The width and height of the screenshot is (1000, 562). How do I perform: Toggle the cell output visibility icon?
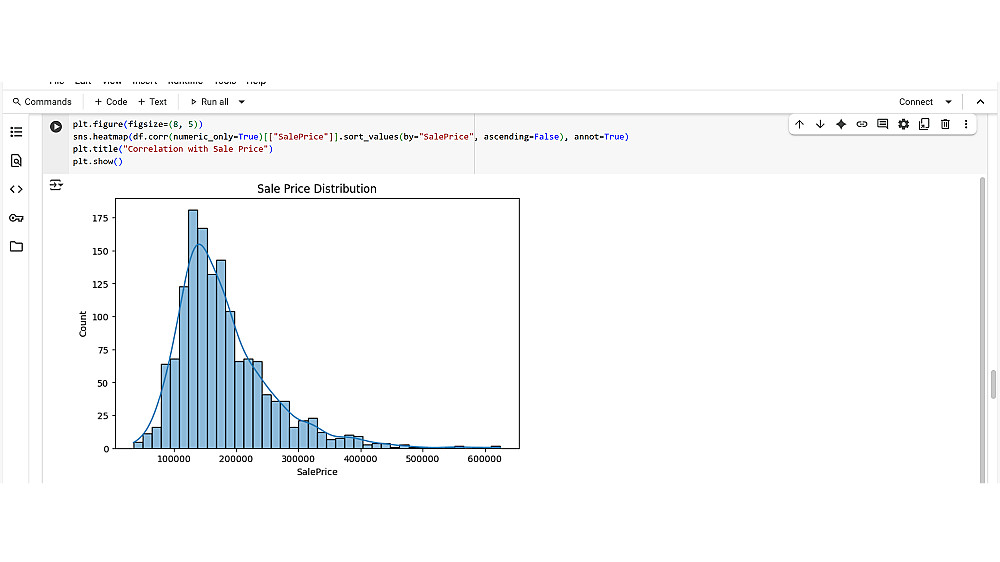pyautogui.click(x=55, y=185)
